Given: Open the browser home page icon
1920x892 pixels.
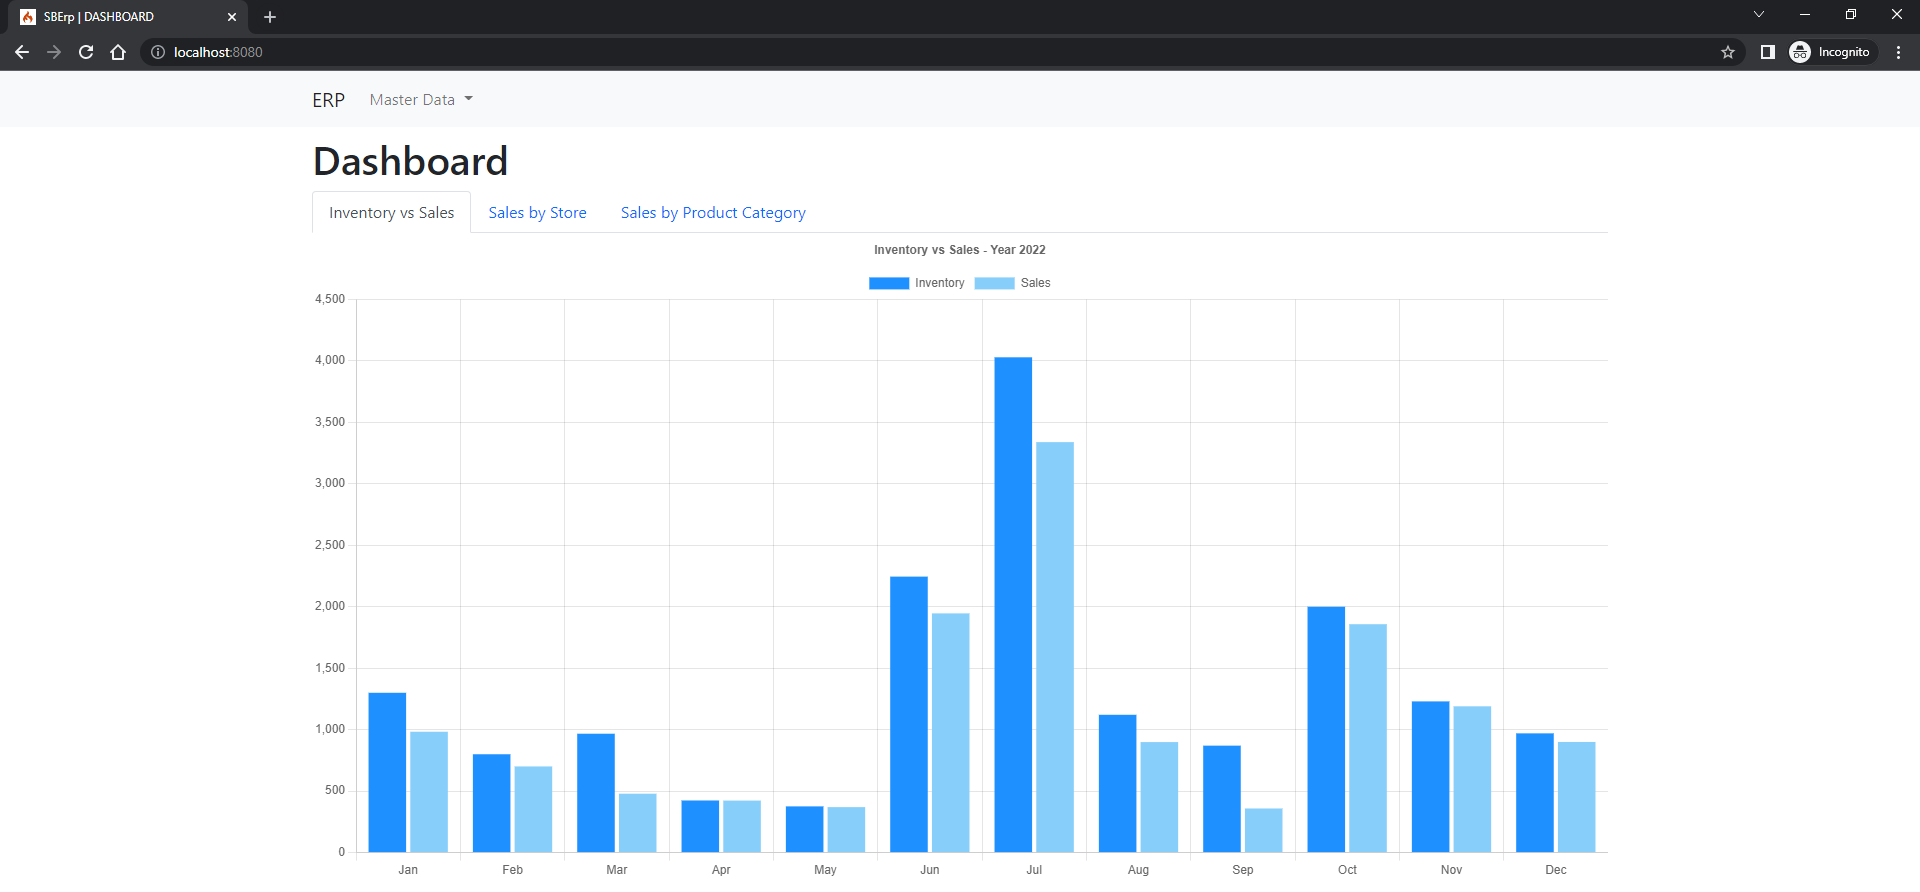Looking at the screenshot, I should coord(118,52).
